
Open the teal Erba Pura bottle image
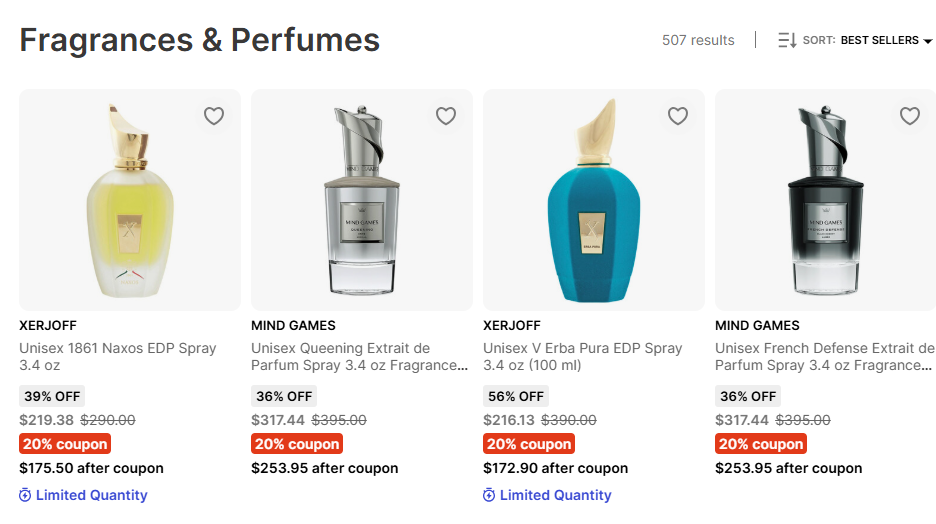coord(594,200)
